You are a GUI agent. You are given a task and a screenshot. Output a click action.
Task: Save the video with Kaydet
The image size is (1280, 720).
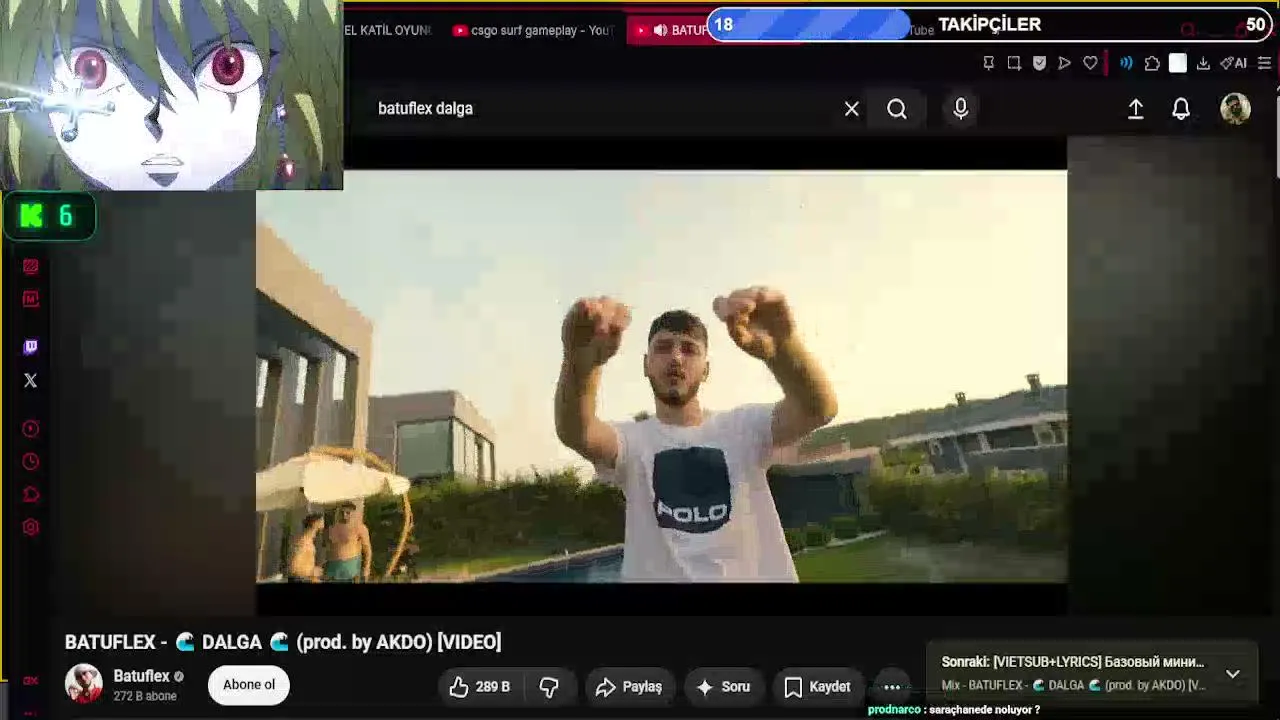817,686
